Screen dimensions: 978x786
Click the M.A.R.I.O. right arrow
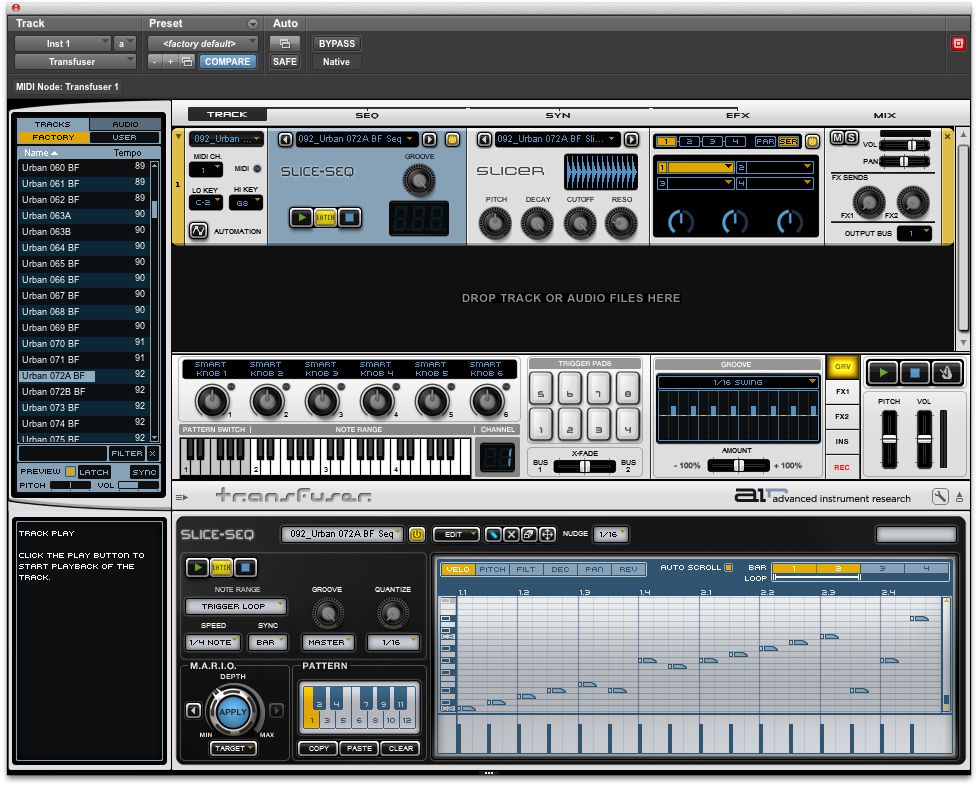coord(276,711)
